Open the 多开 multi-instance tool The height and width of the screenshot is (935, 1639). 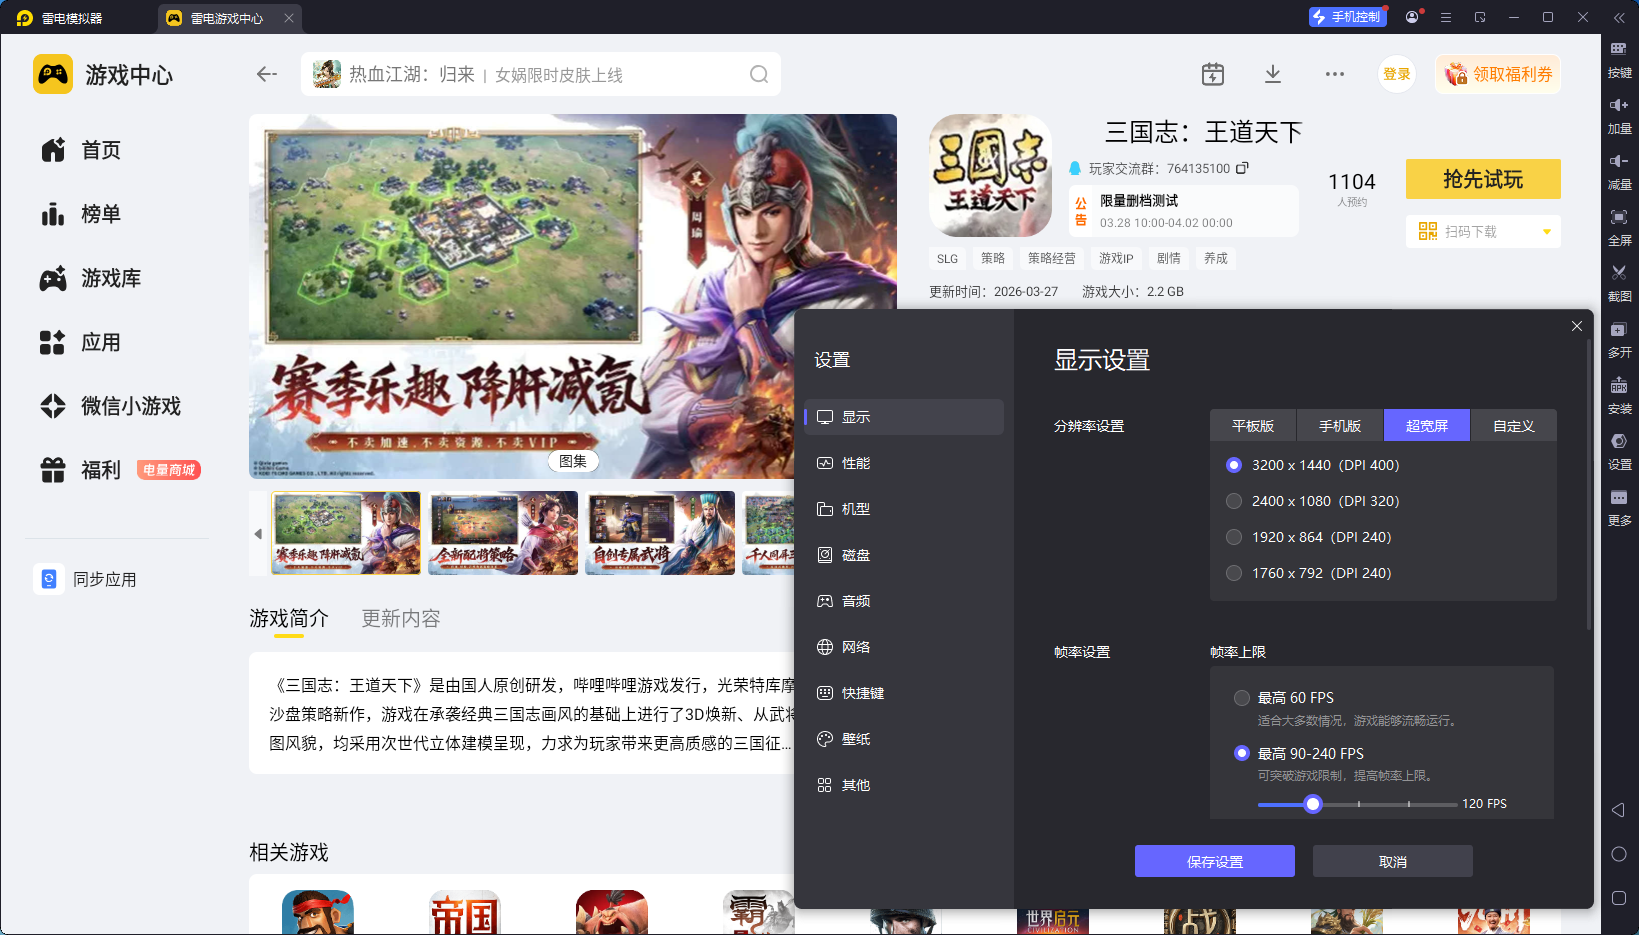(1619, 340)
